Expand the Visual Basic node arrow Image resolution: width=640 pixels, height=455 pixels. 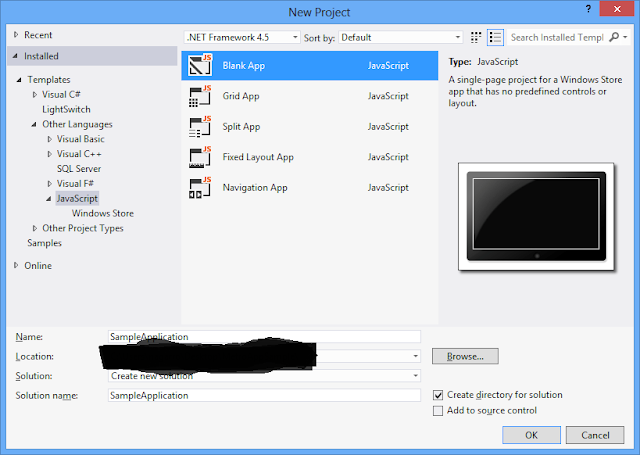(49, 139)
